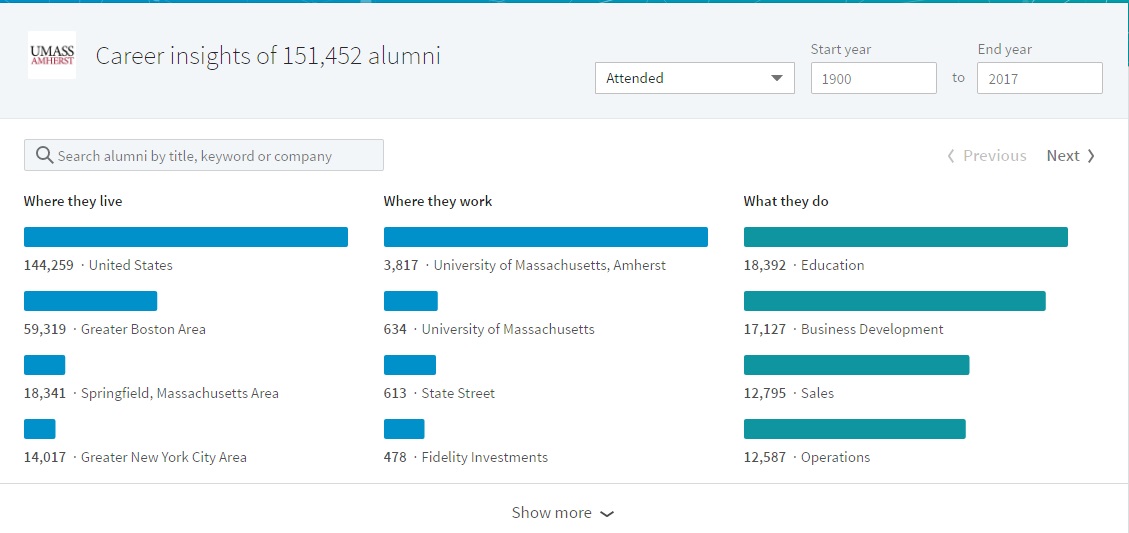The height and width of the screenshot is (533, 1129).
Task: Click the Start year field showing 1900
Action: coord(873,78)
